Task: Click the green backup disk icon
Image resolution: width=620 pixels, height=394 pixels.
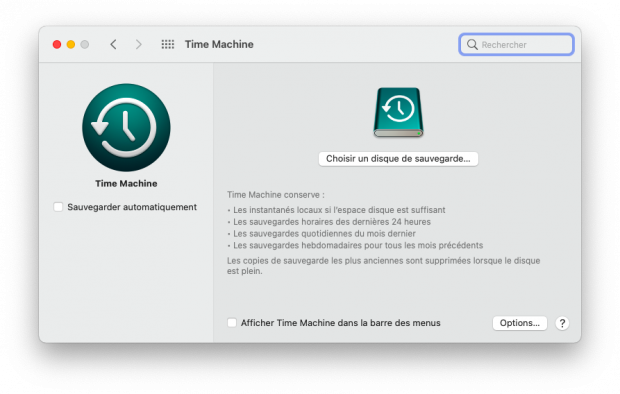Action: 398,112
